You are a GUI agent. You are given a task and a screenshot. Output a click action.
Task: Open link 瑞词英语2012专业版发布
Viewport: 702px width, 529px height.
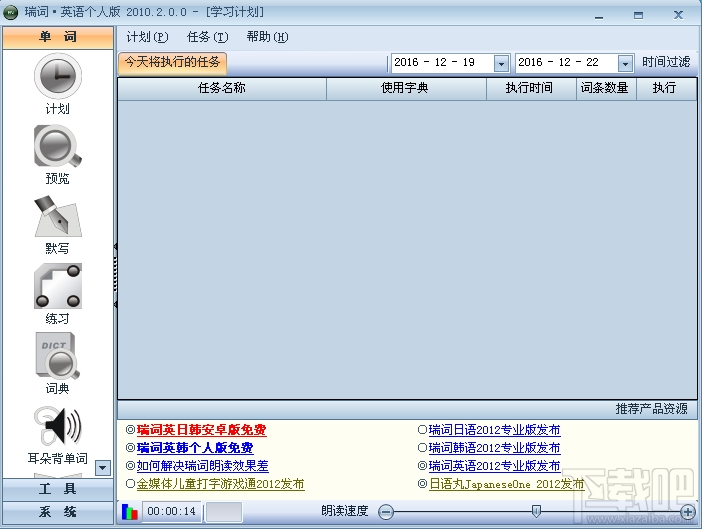coord(494,466)
